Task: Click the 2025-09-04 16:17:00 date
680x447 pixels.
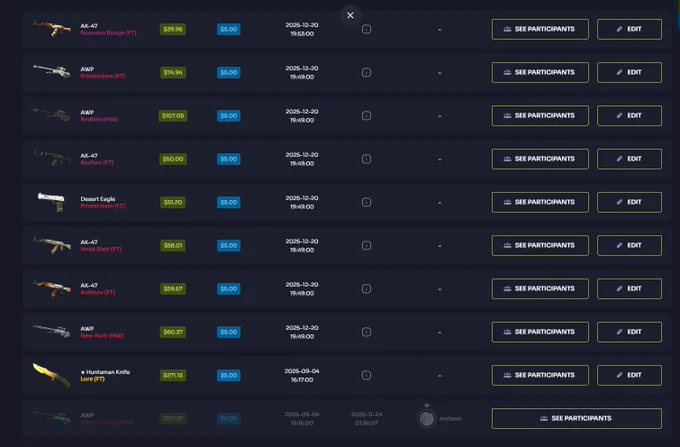Action: (x=302, y=375)
